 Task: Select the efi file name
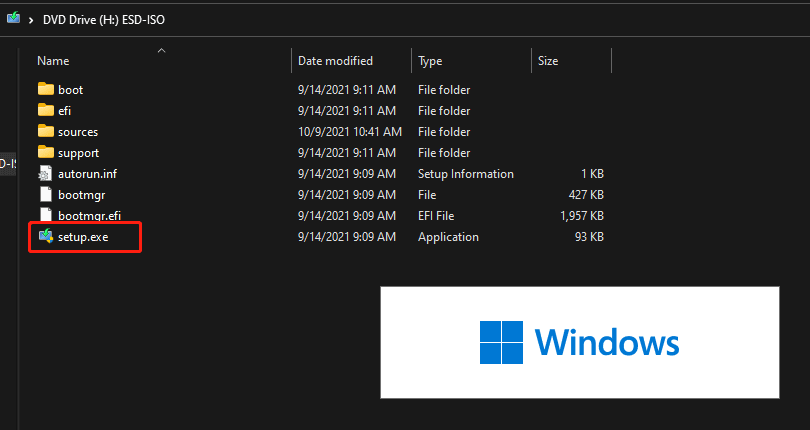click(x=64, y=111)
